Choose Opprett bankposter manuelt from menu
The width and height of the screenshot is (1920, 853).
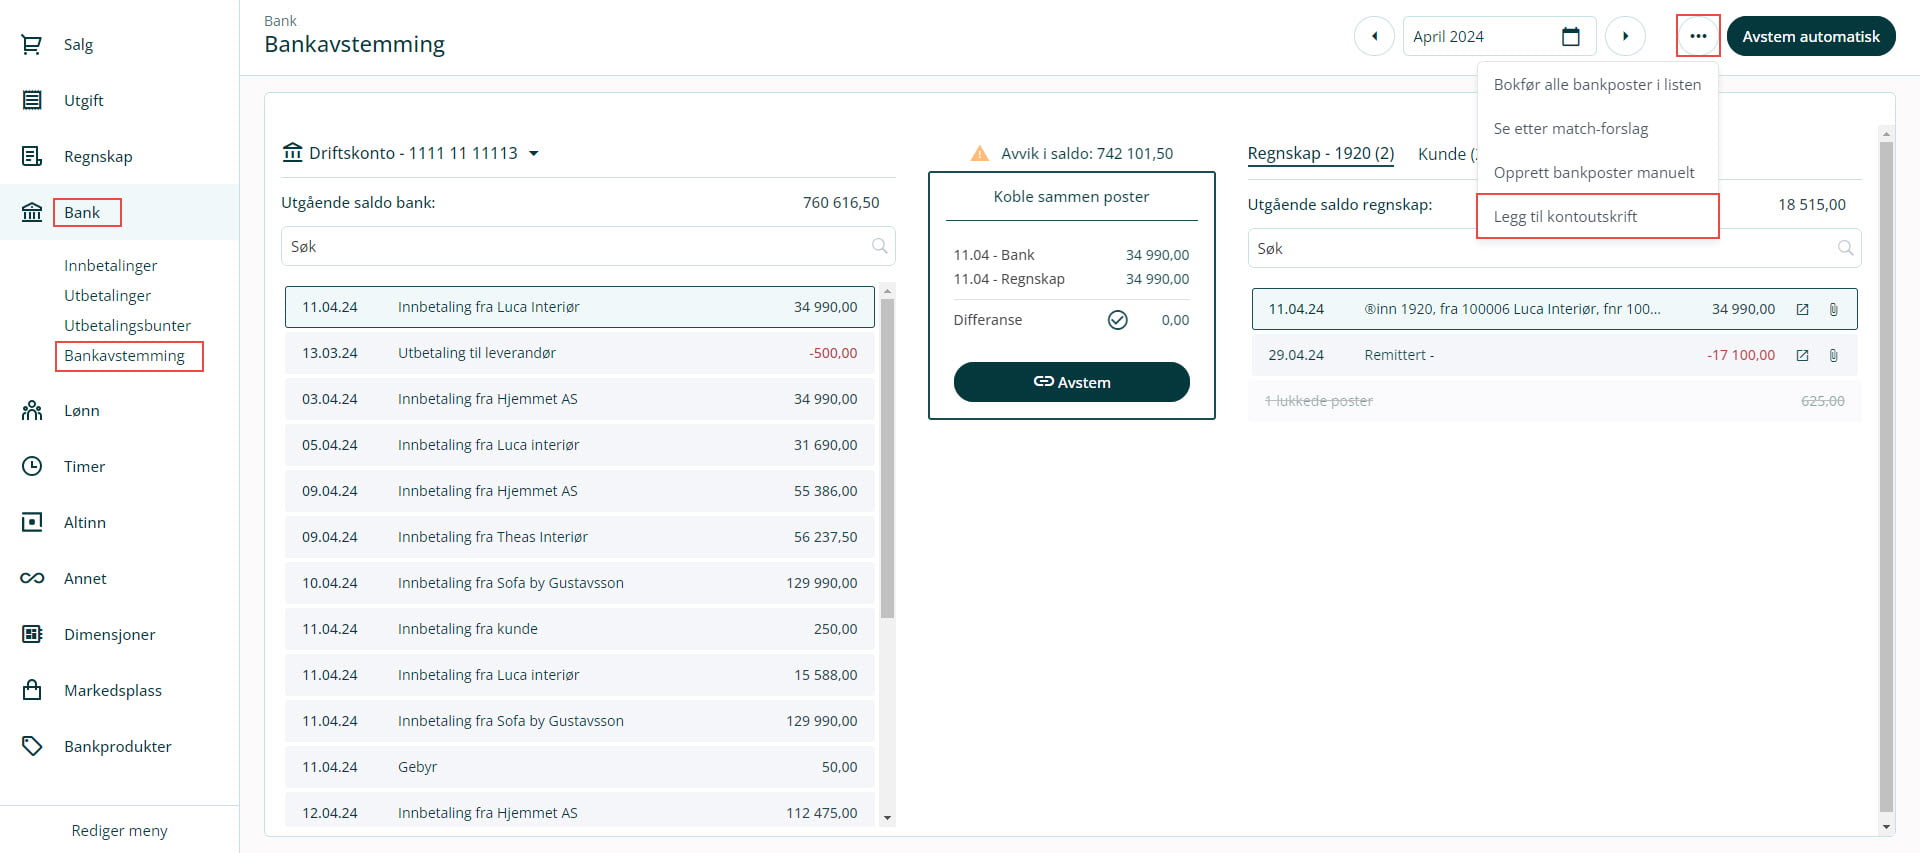(x=1593, y=173)
